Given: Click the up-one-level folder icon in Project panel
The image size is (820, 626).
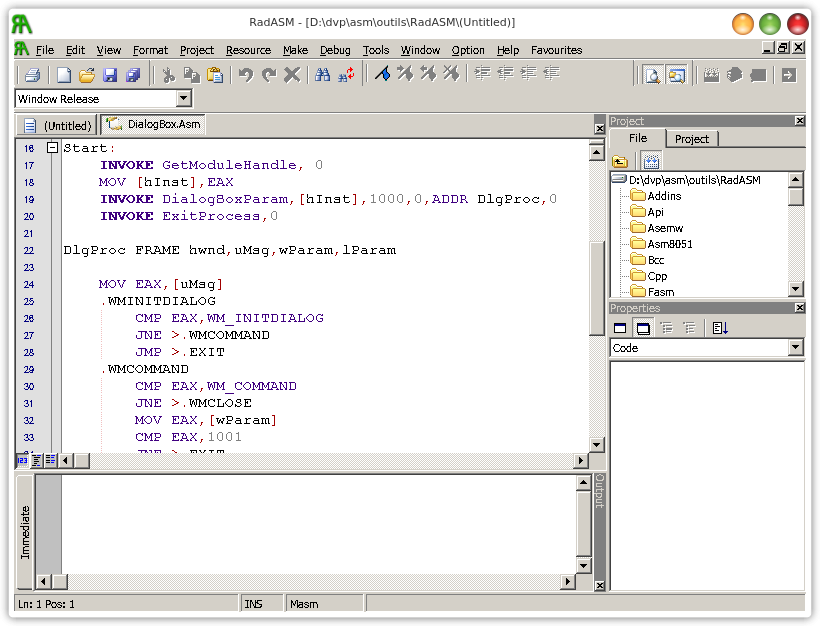Looking at the screenshot, I should [621, 161].
